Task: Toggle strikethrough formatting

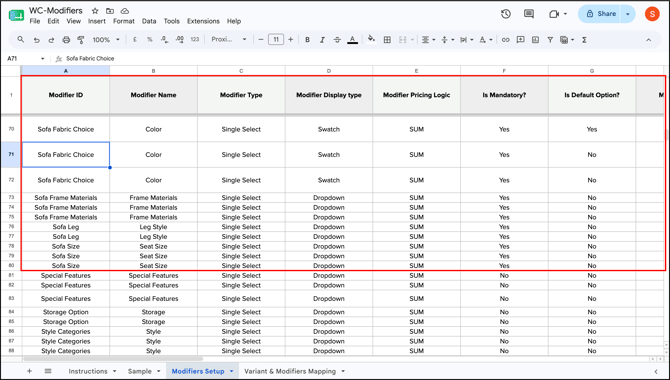Action: [x=337, y=39]
